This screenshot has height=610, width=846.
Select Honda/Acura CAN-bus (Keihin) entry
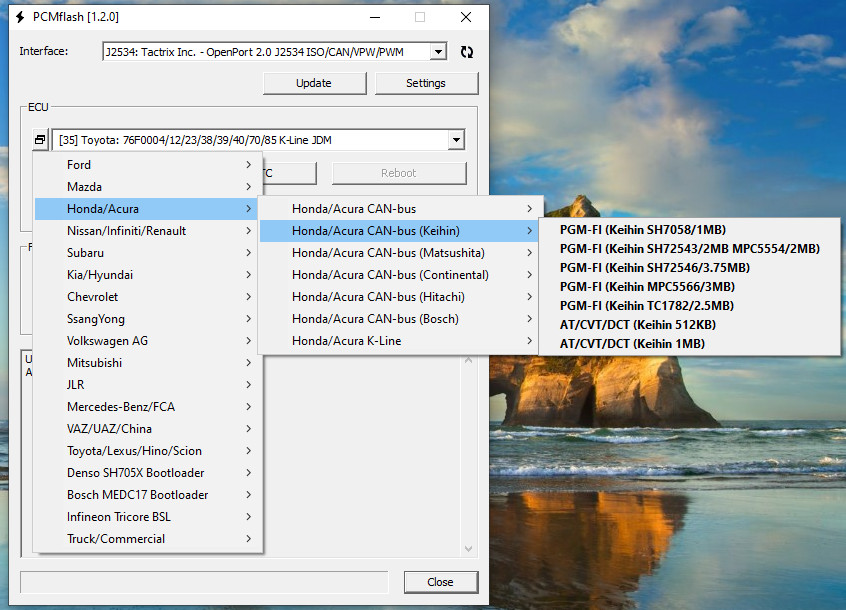click(x=400, y=231)
